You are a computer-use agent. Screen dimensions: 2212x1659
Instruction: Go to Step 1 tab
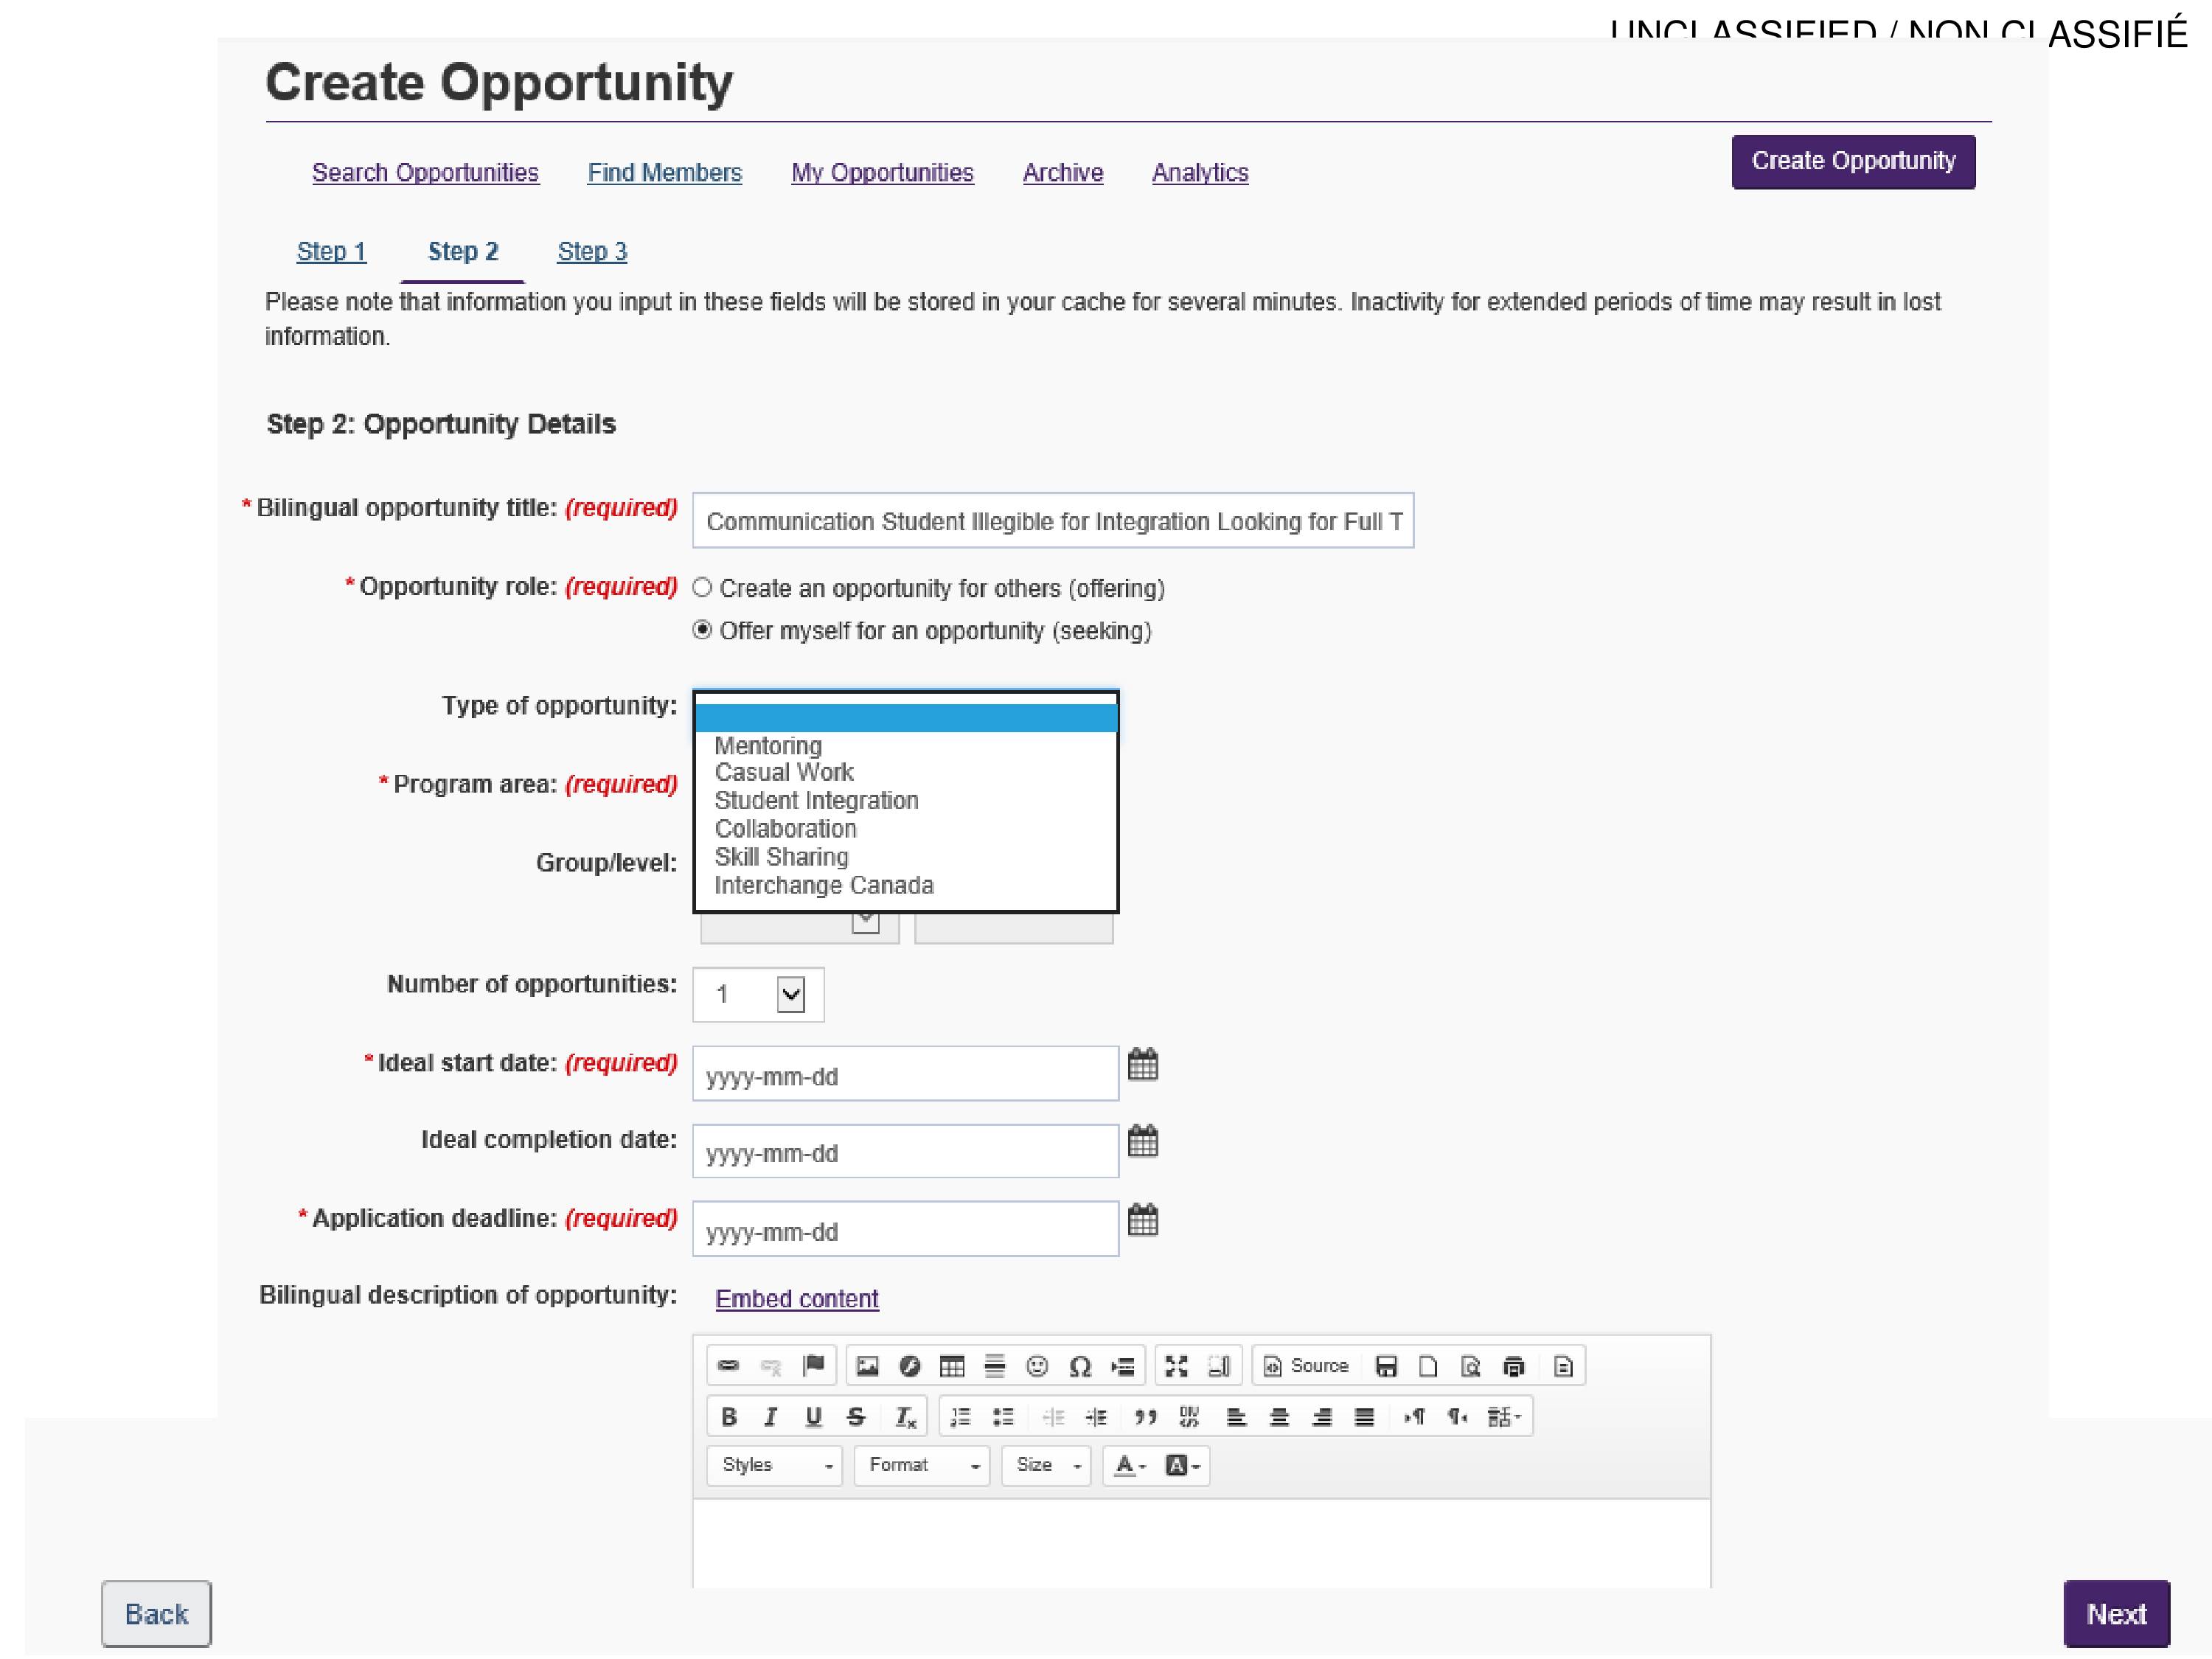(332, 252)
